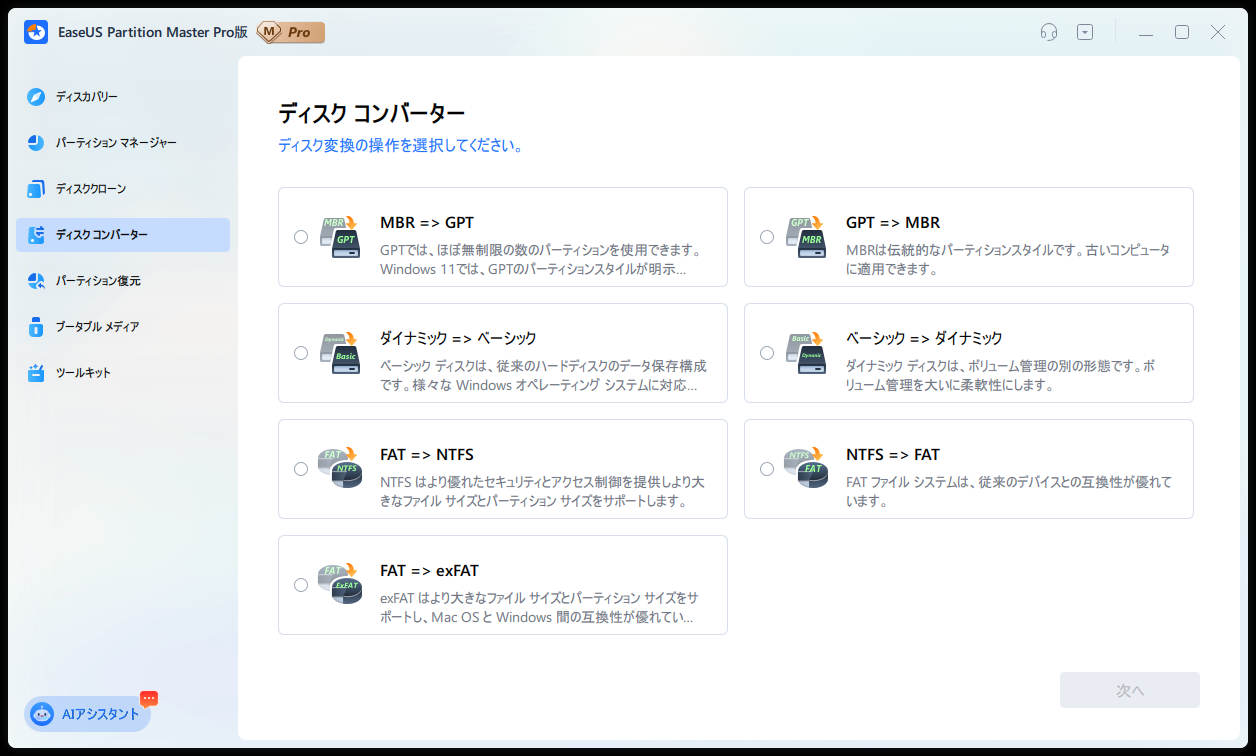Image resolution: width=1256 pixels, height=756 pixels.
Task: Click the AI assistant notification badge
Action: click(x=149, y=698)
